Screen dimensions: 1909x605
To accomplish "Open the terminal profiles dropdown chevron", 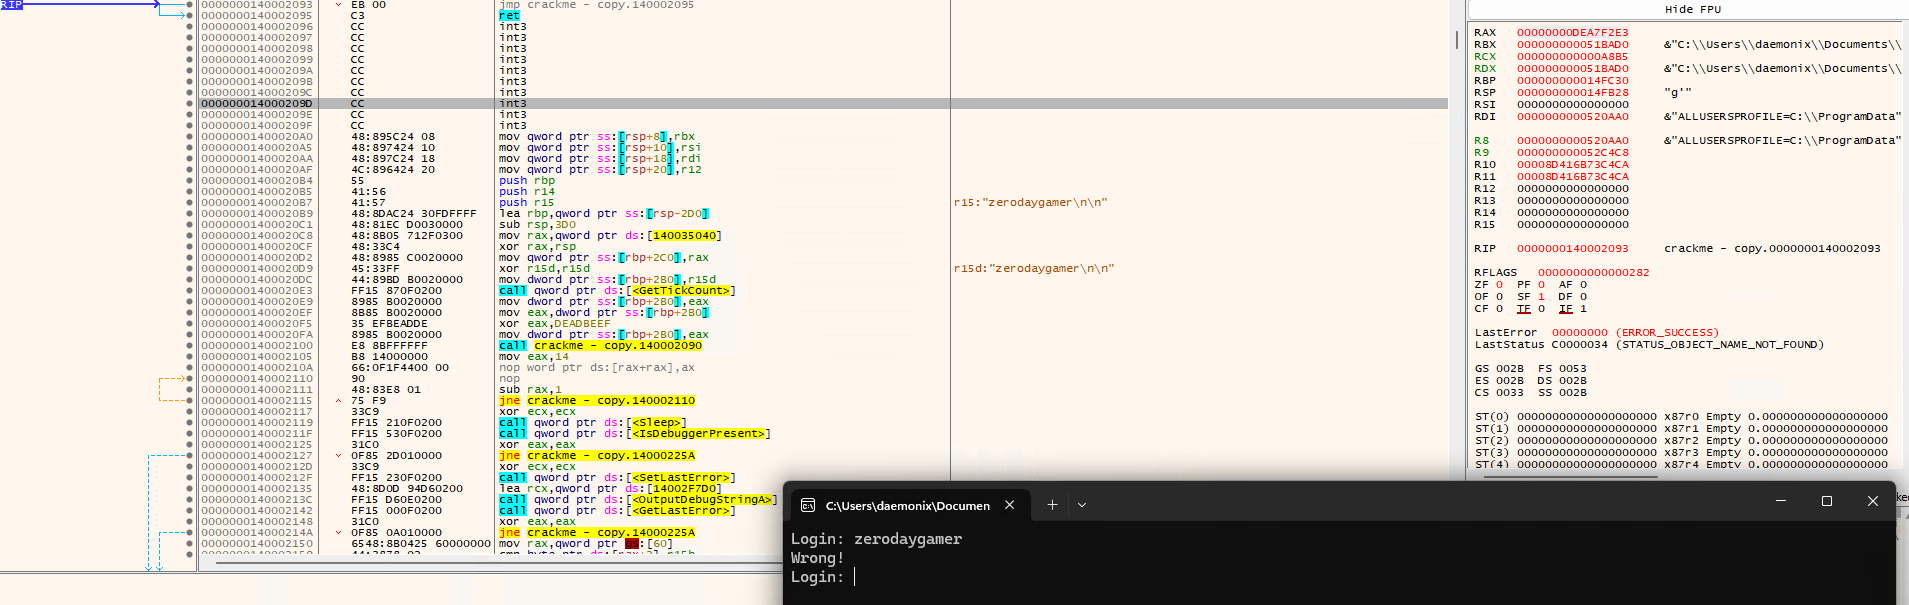I will click(1082, 505).
